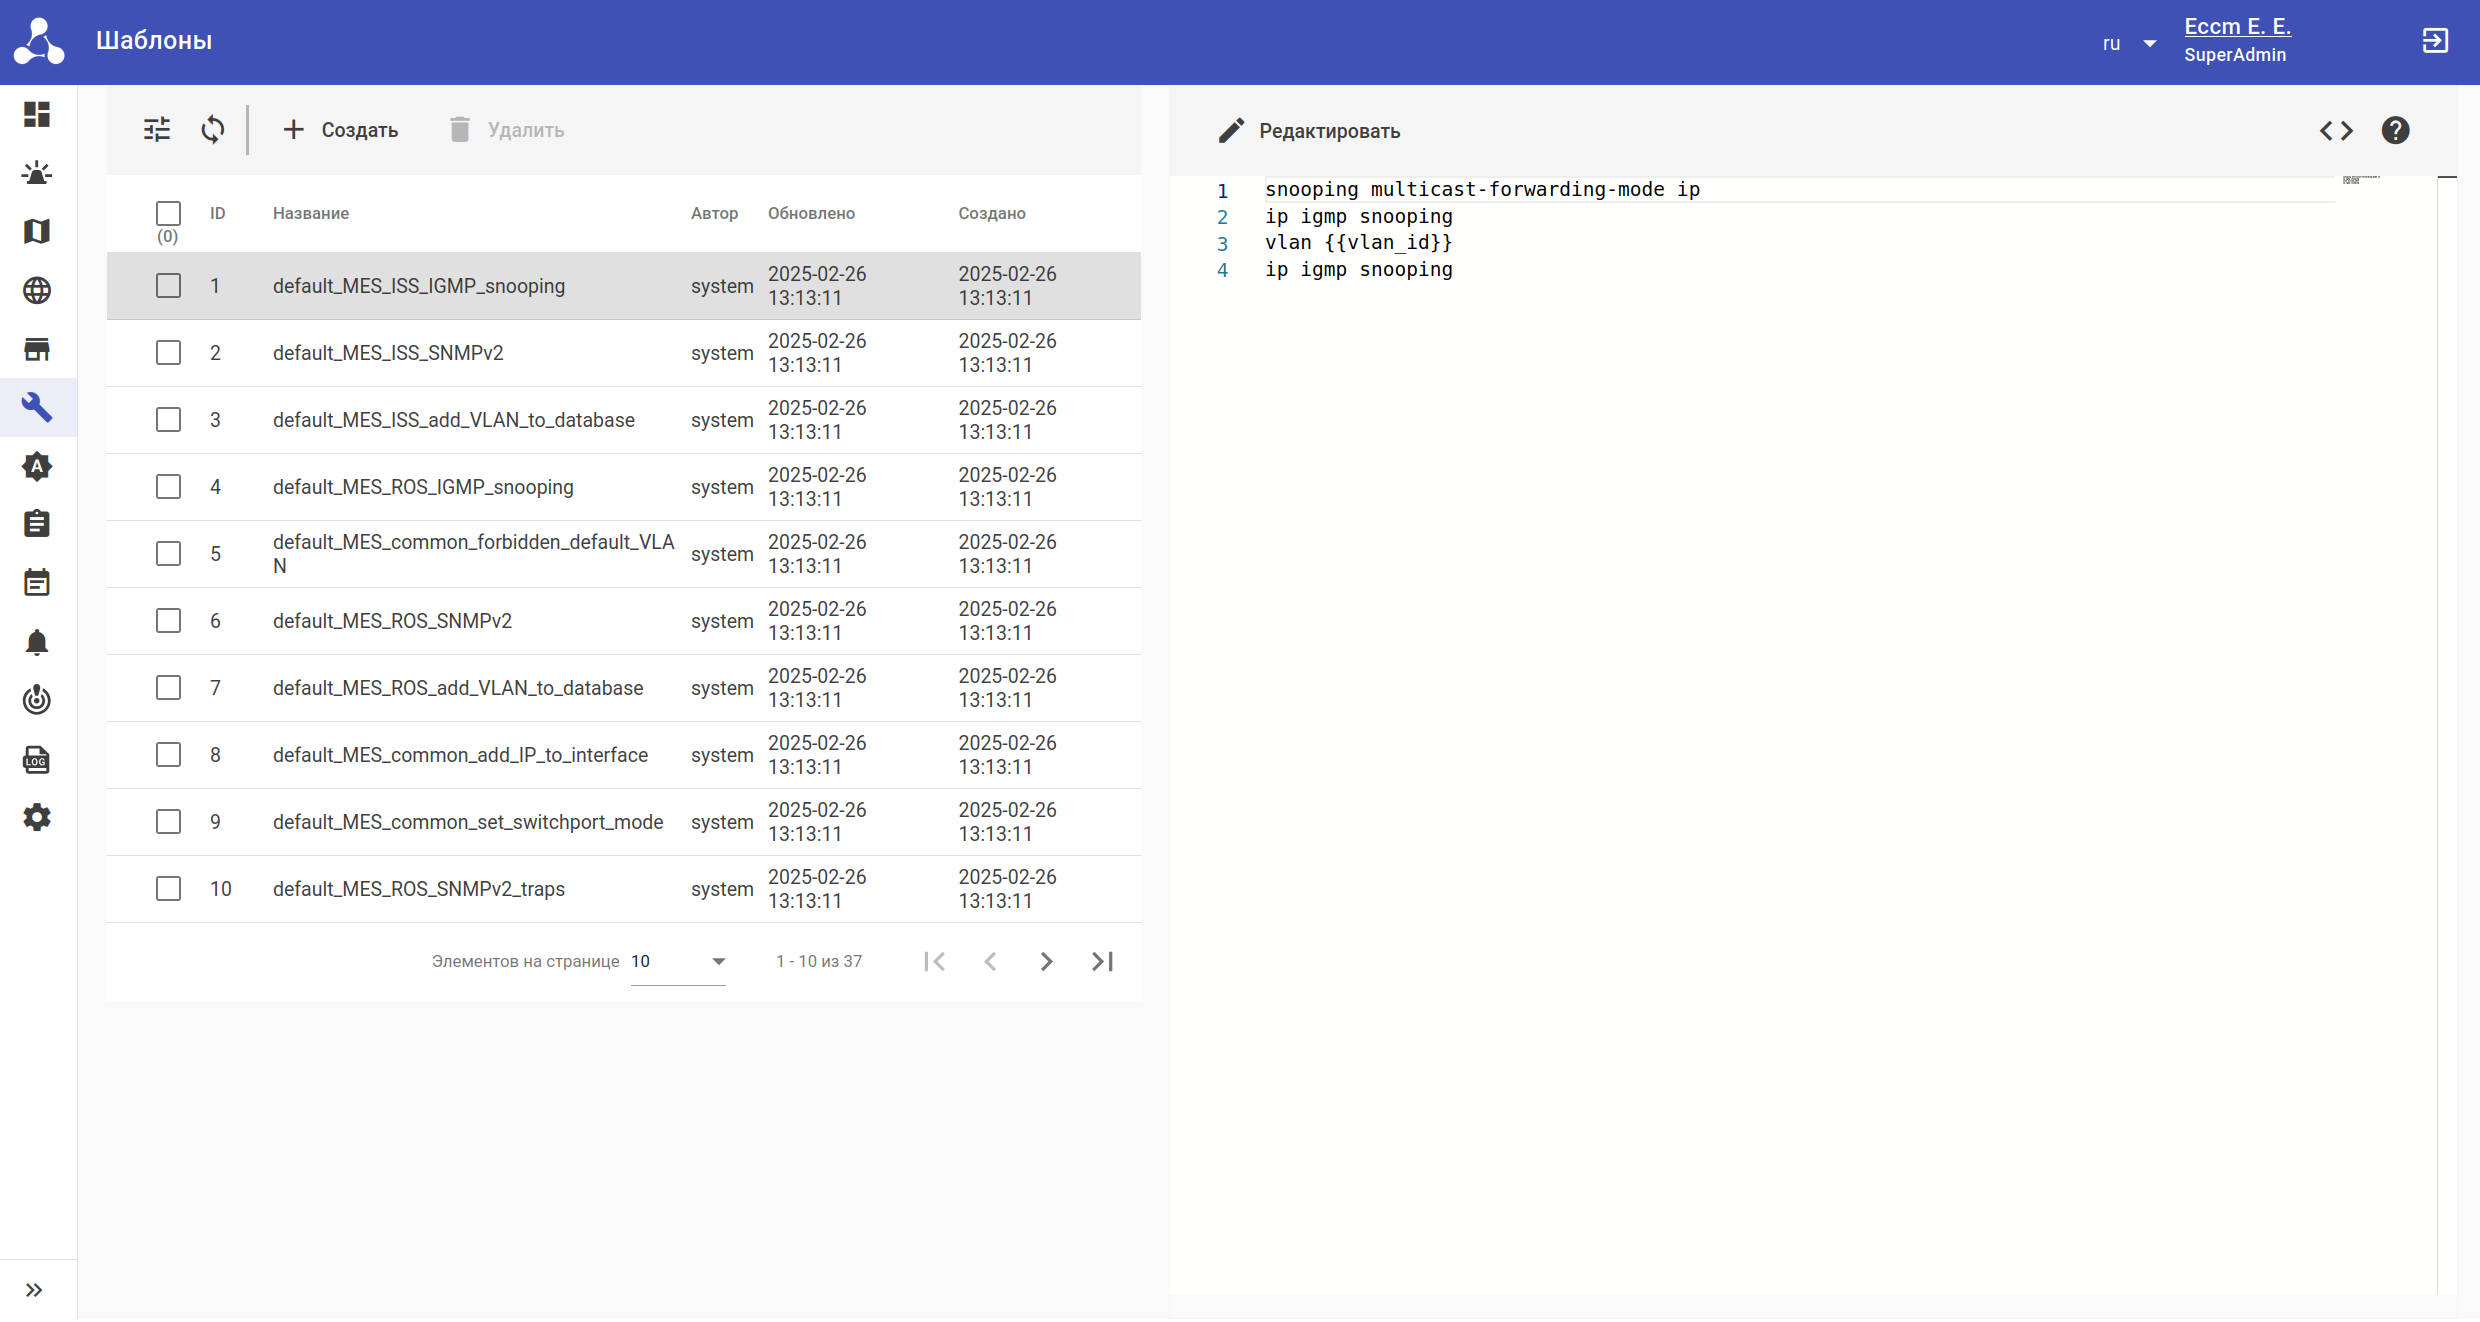
Task: Check the default_MES_ISS_SNMPv2 row checkbox
Action: (168, 353)
